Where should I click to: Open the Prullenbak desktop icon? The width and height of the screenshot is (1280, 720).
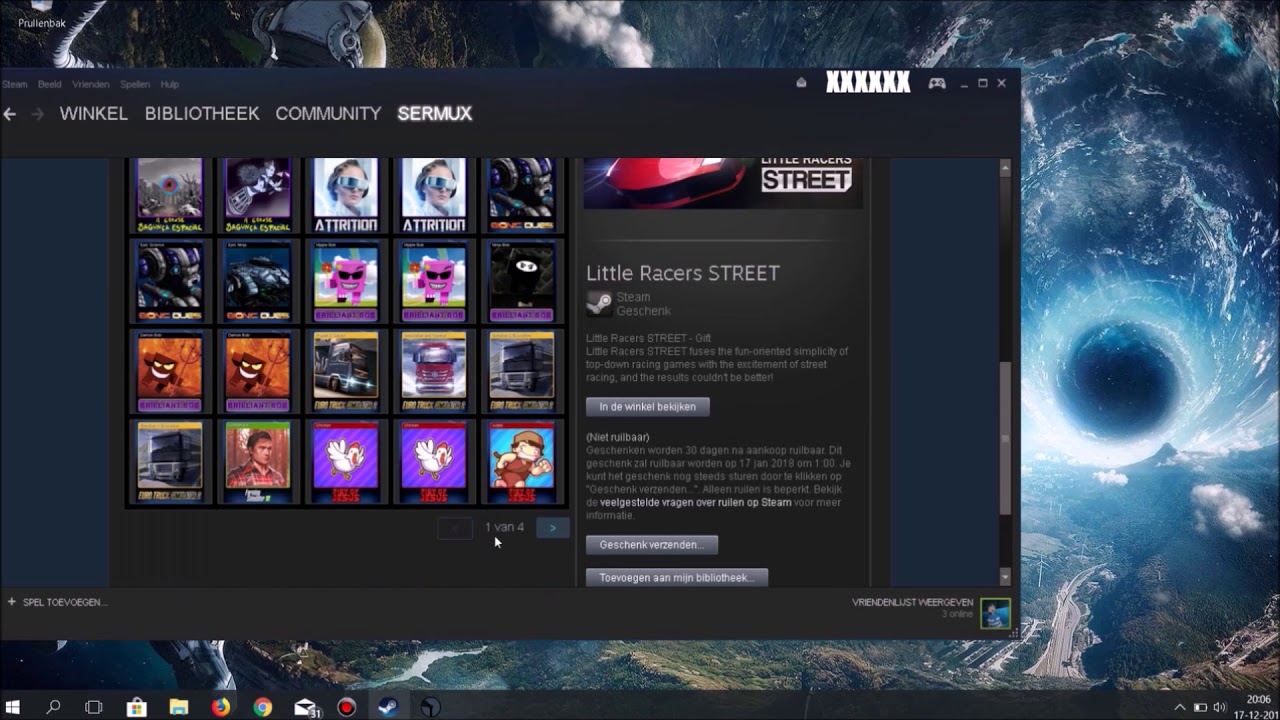[41, 15]
